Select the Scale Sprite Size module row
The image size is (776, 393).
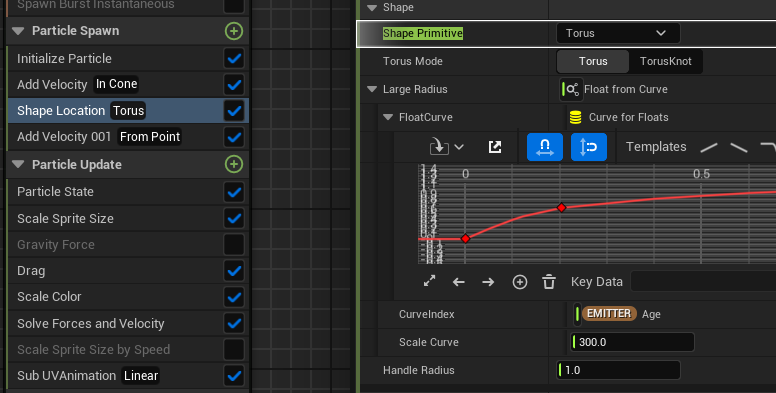pyautogui.click(x=128, y=218)
